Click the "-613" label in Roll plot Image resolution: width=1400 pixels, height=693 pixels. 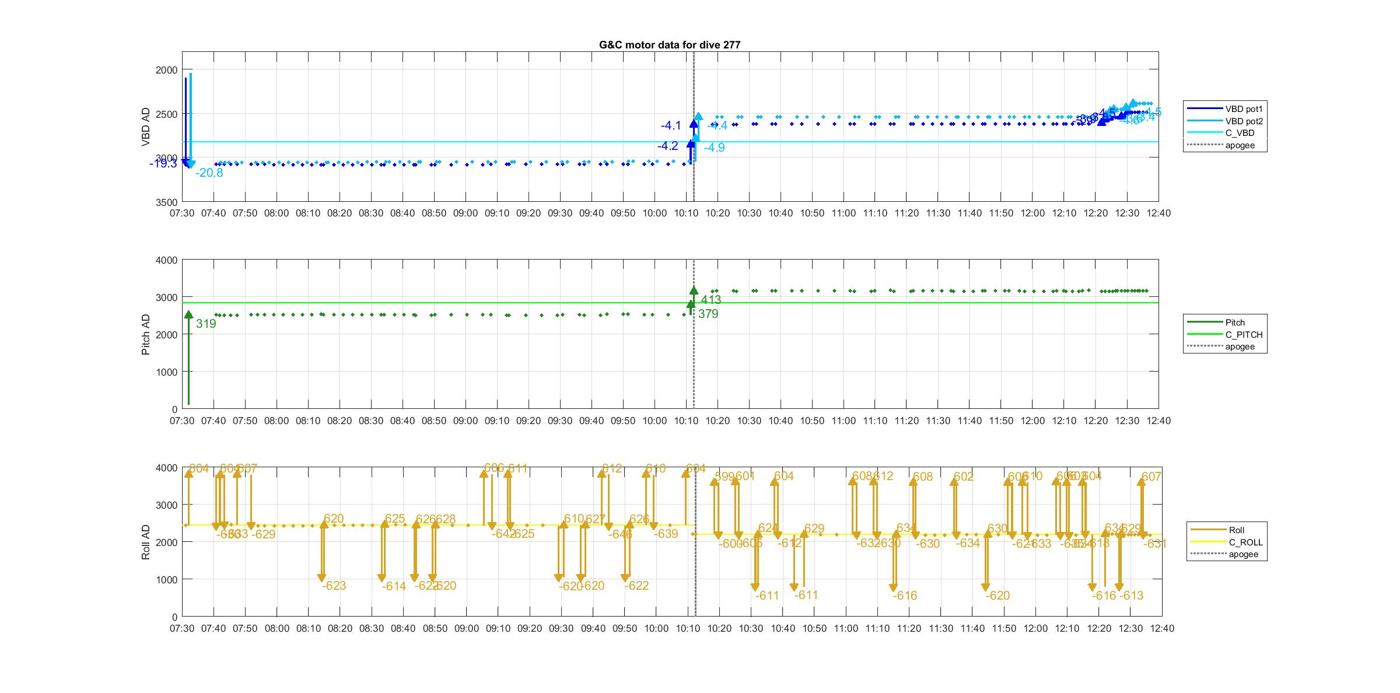[1131, 596]
